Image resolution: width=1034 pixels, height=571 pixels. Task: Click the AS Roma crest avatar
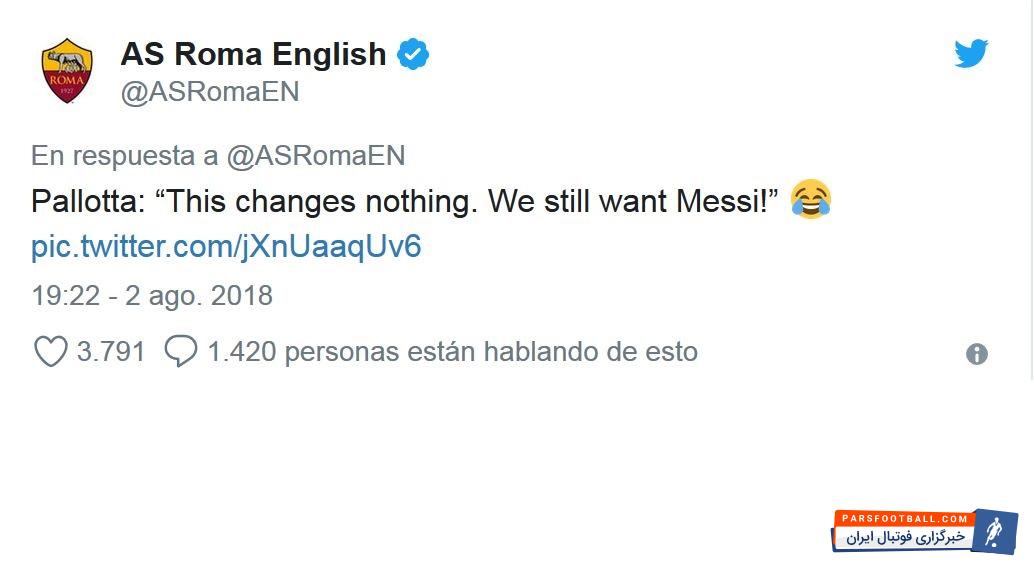point(67,70)
